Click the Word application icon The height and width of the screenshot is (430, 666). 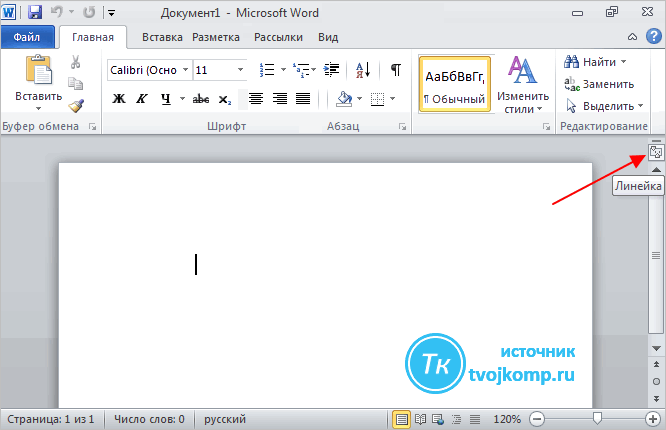[8, 12]
